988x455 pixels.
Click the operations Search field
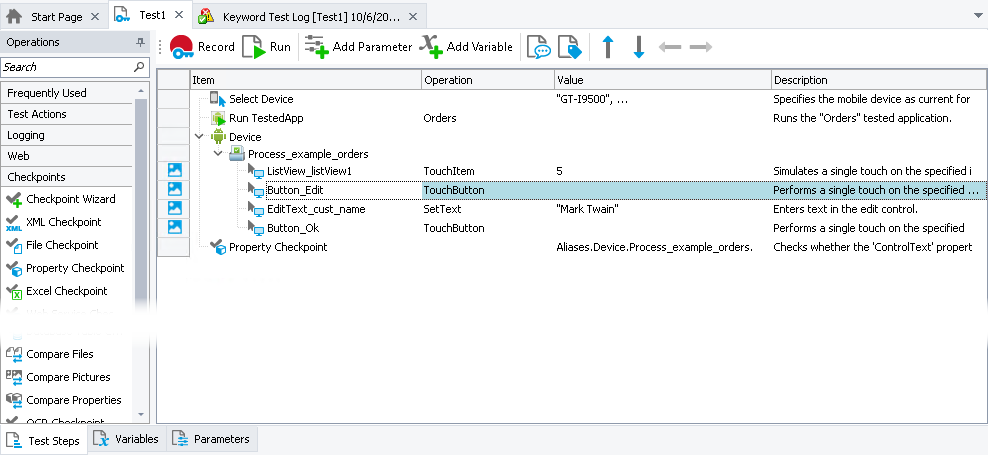[x=66, y=67]
